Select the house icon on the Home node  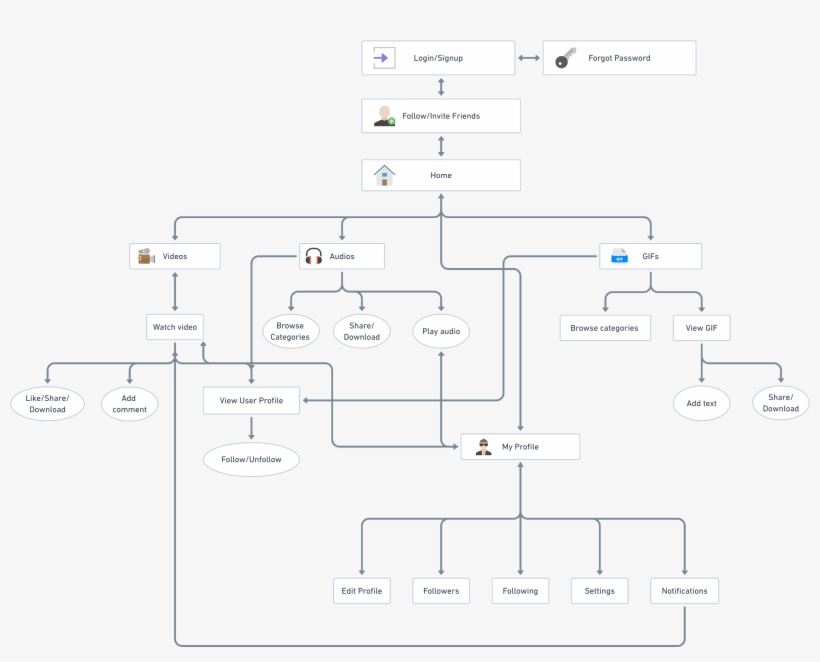(x=382, y=174)
